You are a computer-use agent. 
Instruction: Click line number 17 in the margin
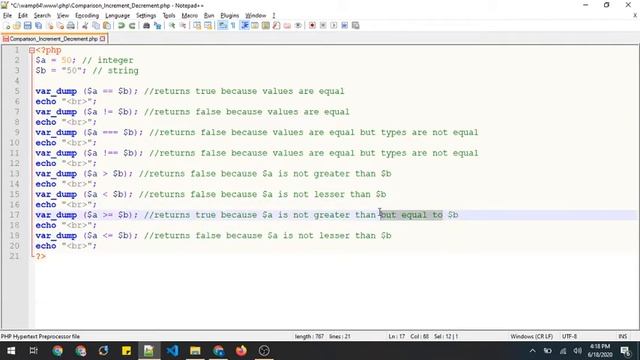14,215
